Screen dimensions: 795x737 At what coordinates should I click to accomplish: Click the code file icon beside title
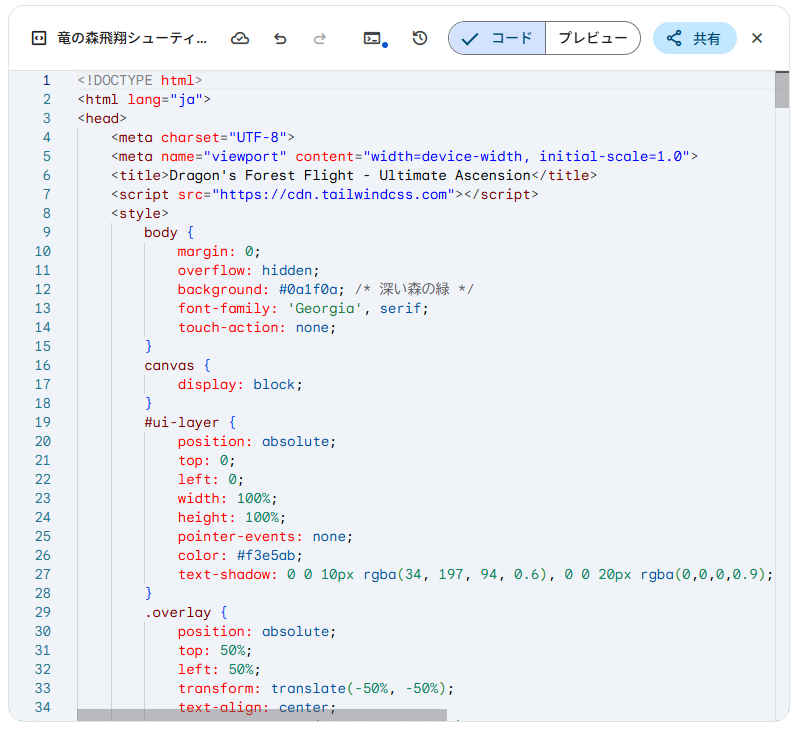pos(39,39)
